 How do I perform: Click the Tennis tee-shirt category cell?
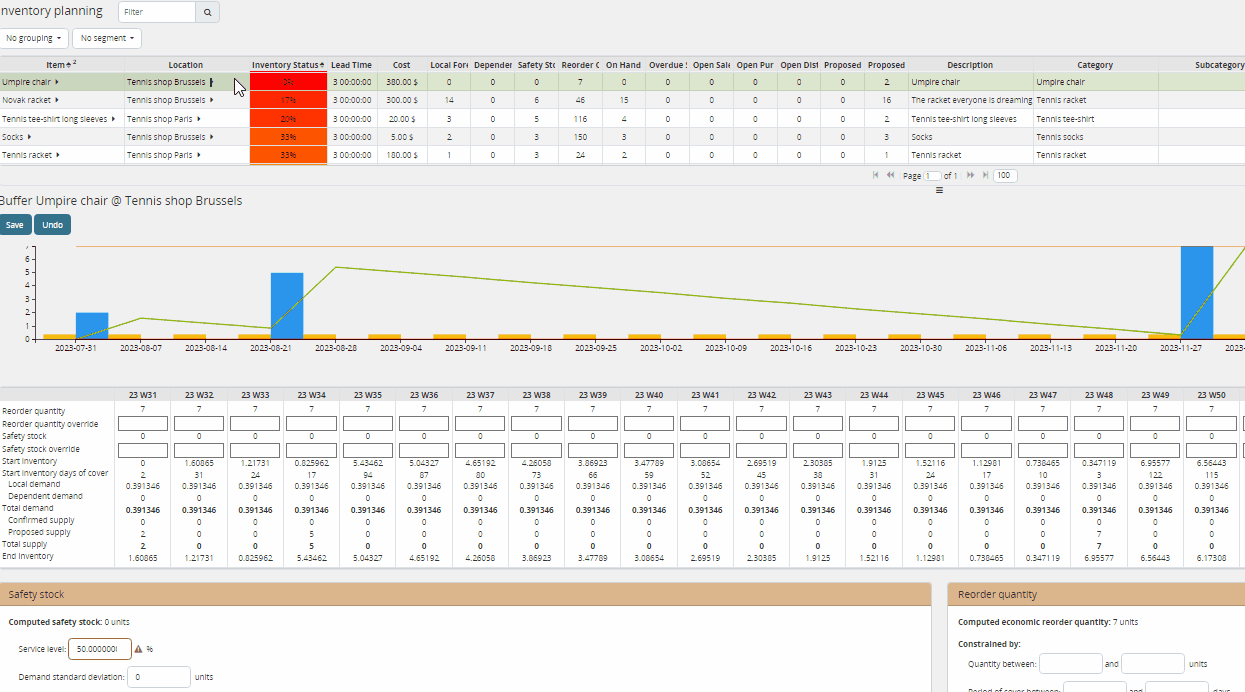pos(1096,118)
